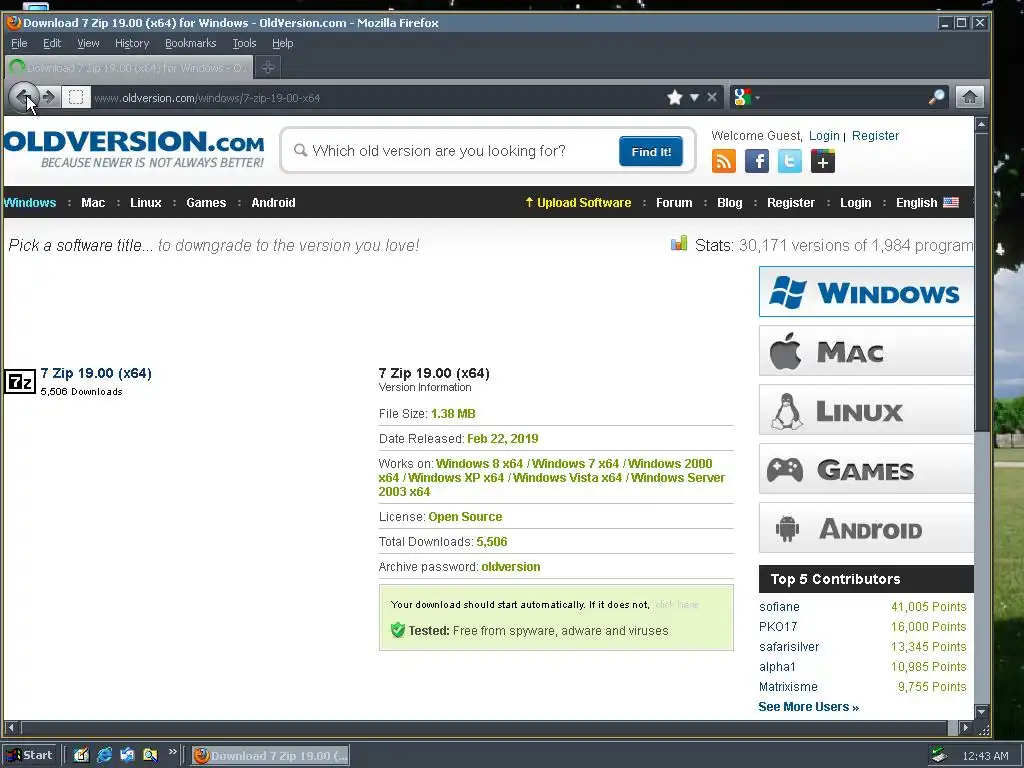Open contributor sofiane's profile

(779, 607)
